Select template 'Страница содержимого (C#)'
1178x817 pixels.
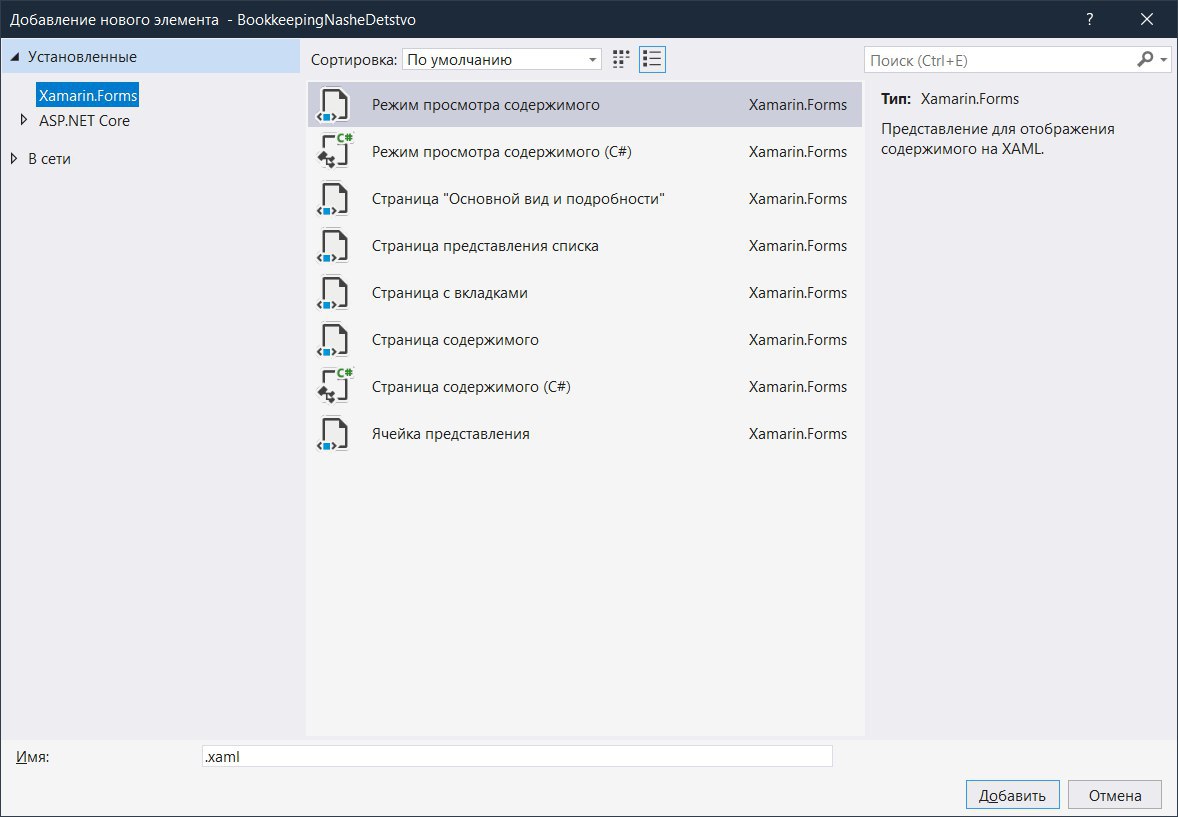(x=584, y=386)
